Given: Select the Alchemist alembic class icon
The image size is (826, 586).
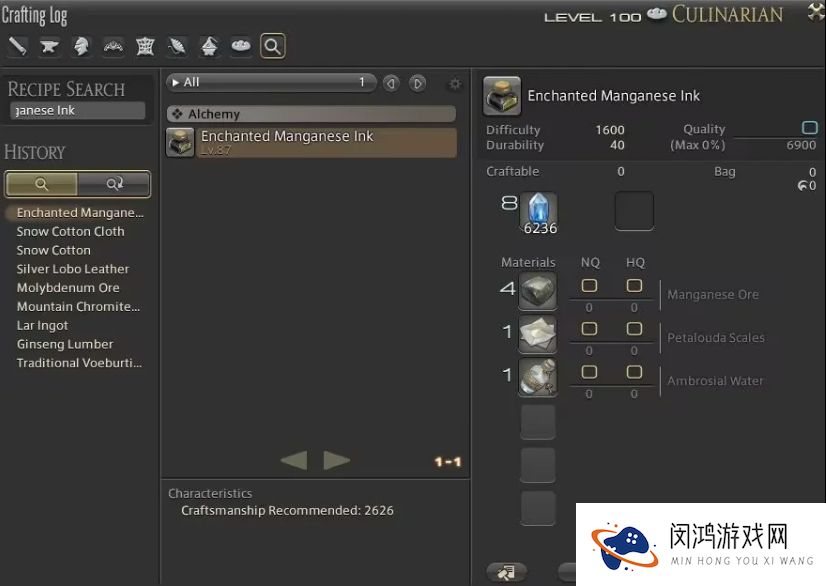Looking at the screenshot, I should coord(209,46).
